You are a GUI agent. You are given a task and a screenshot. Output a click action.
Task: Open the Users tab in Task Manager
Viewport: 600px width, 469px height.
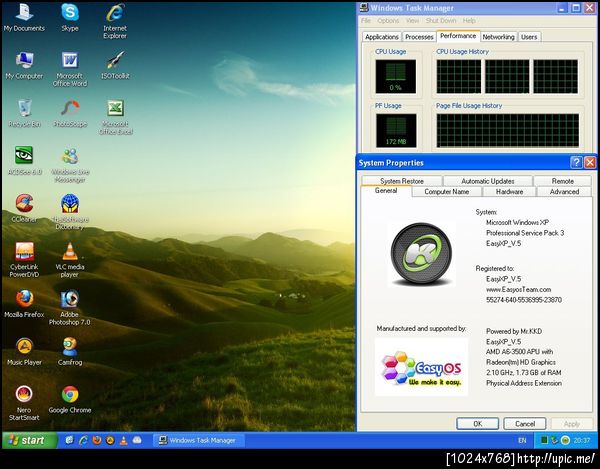(529, 37)
